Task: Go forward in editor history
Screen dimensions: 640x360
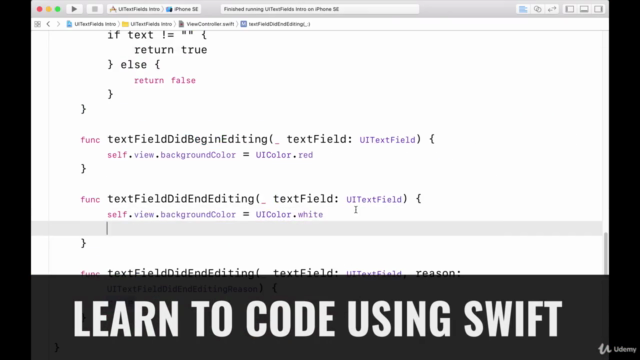Action: tap(58, 24)
